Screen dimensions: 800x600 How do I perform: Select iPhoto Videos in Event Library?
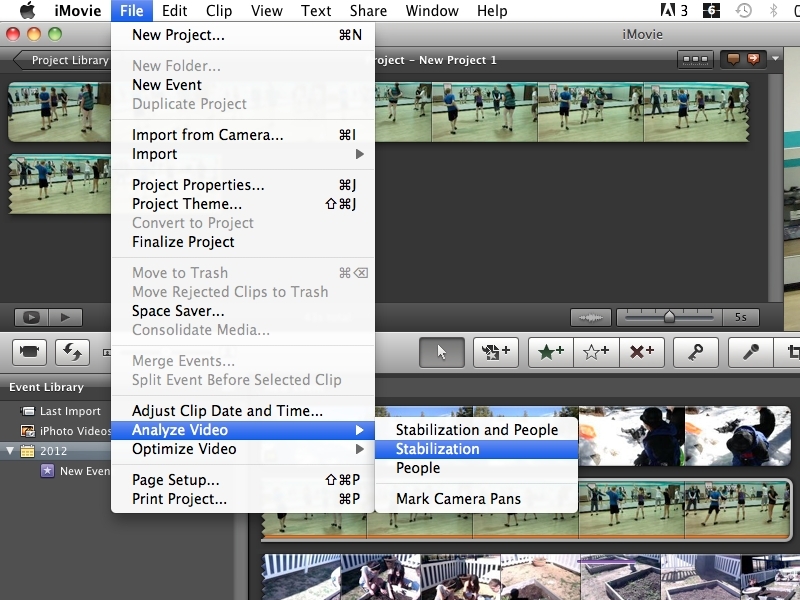tap(65, 431)
